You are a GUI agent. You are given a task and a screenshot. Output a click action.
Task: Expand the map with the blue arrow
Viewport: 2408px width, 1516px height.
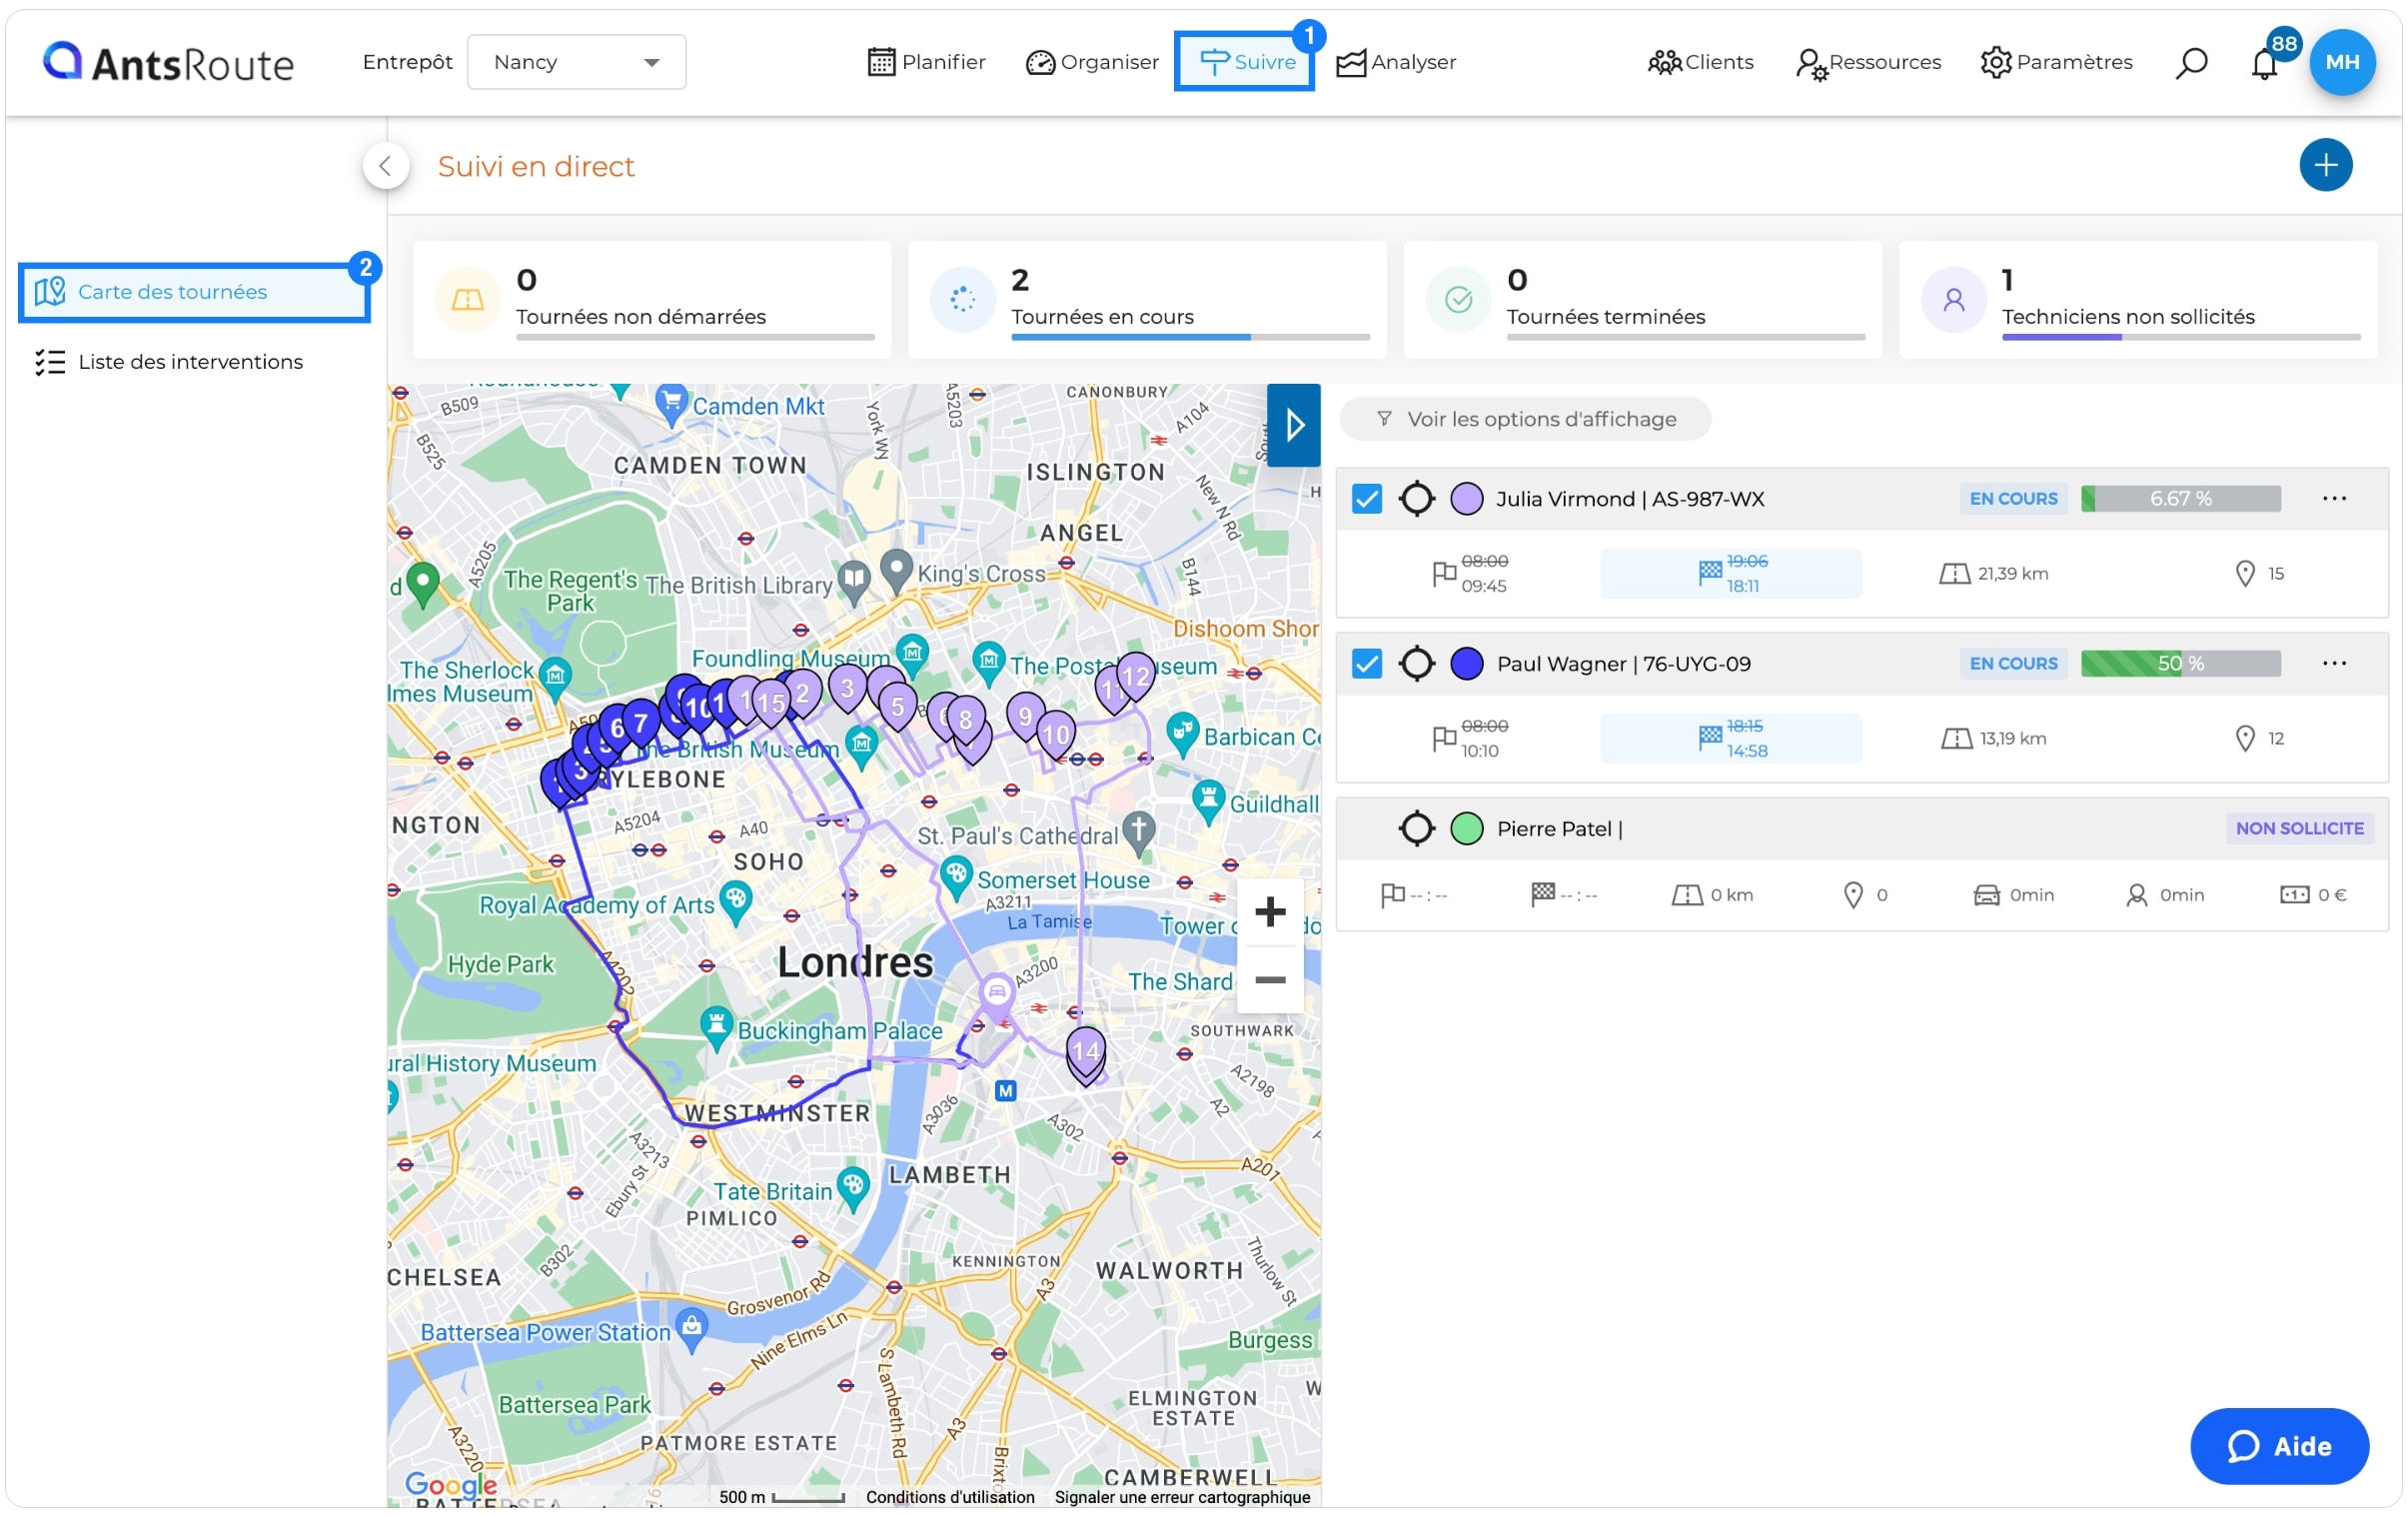click(1293, 425)
